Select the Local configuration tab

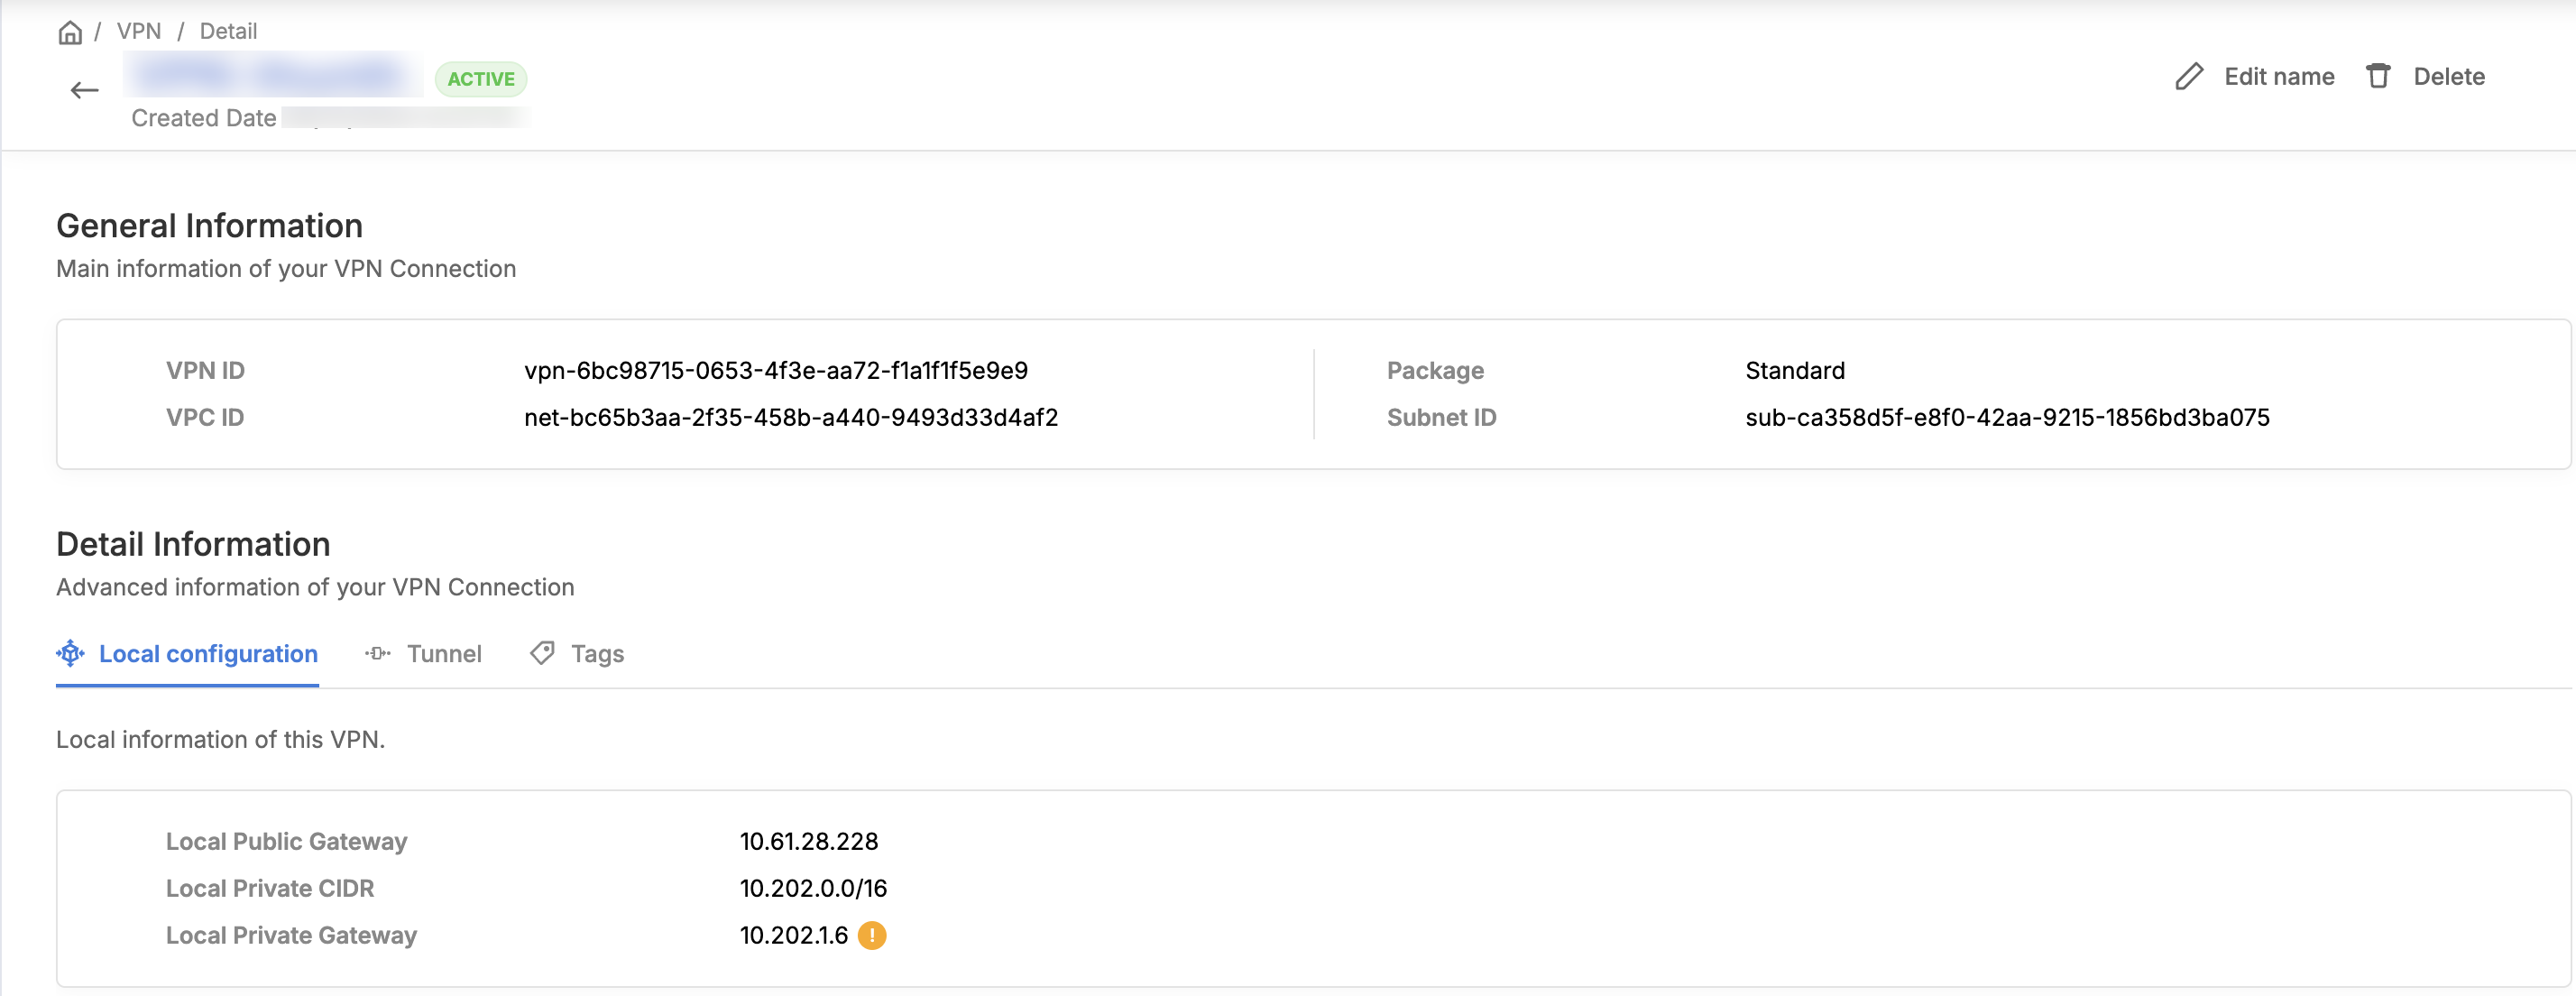[x=208, y=654]
